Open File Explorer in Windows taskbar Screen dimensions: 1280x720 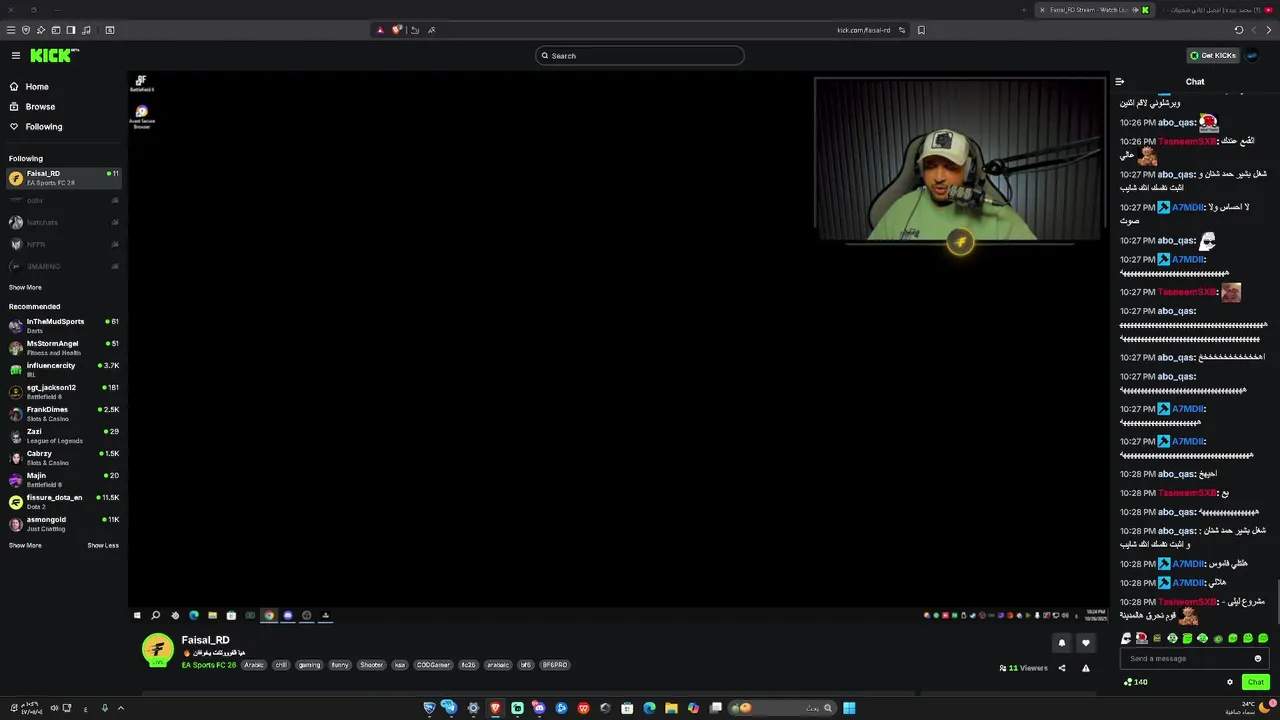(x=671, y=708)
